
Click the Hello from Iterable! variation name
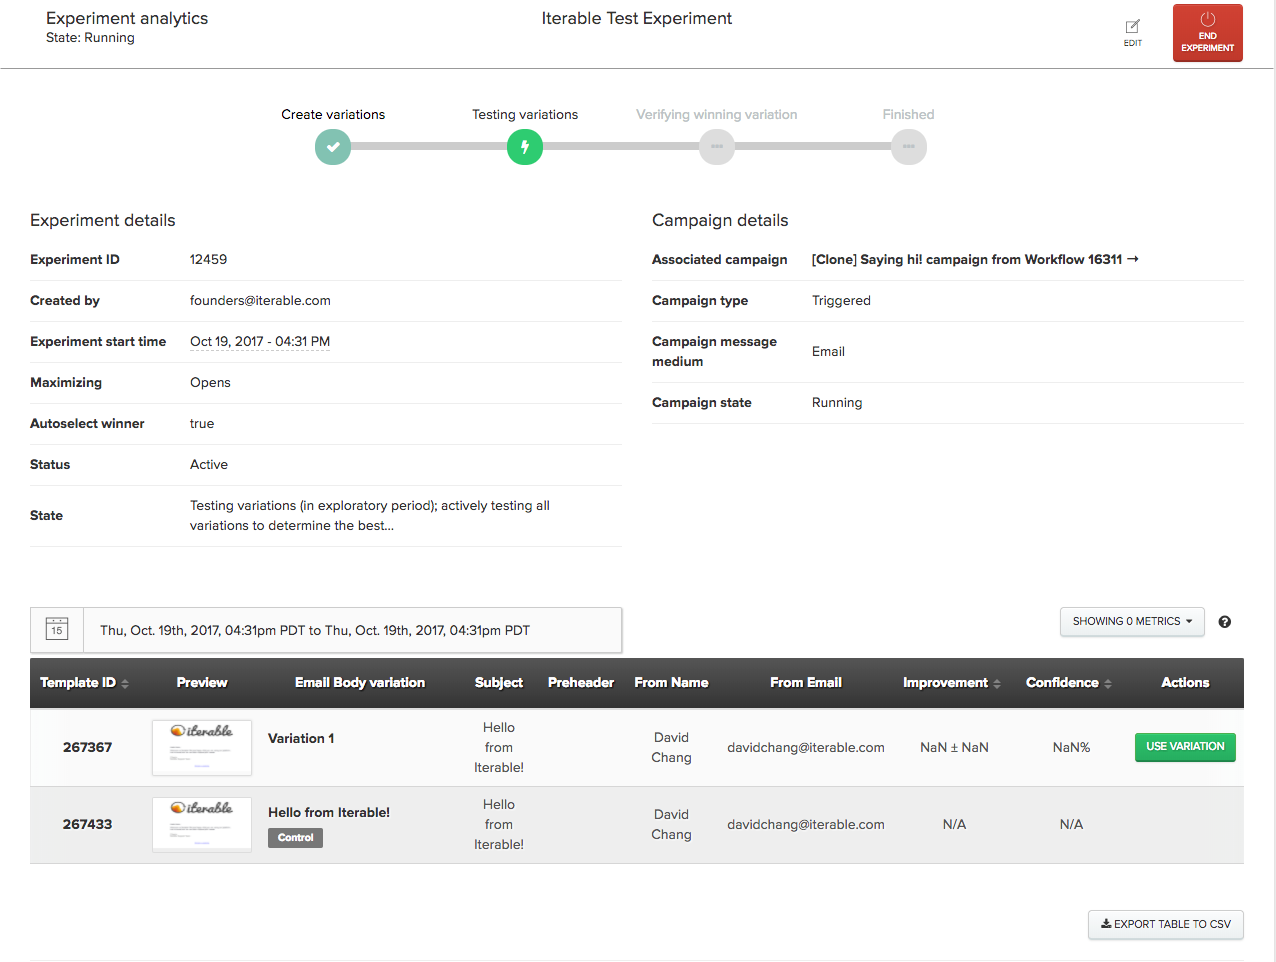[x=329, y=812]
